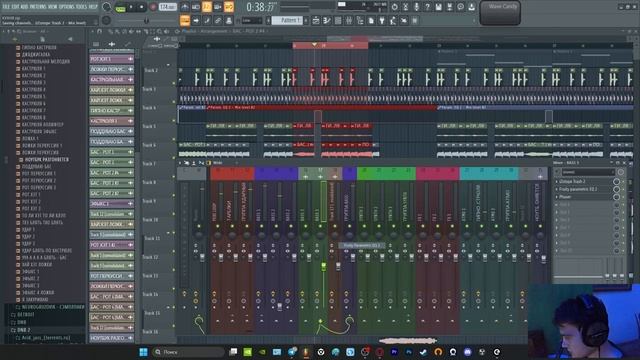Image resolution: width=640 pixels, height=360 pixels.
Task: Adjust the main volume knob
Action: click(x=106, y=7)
